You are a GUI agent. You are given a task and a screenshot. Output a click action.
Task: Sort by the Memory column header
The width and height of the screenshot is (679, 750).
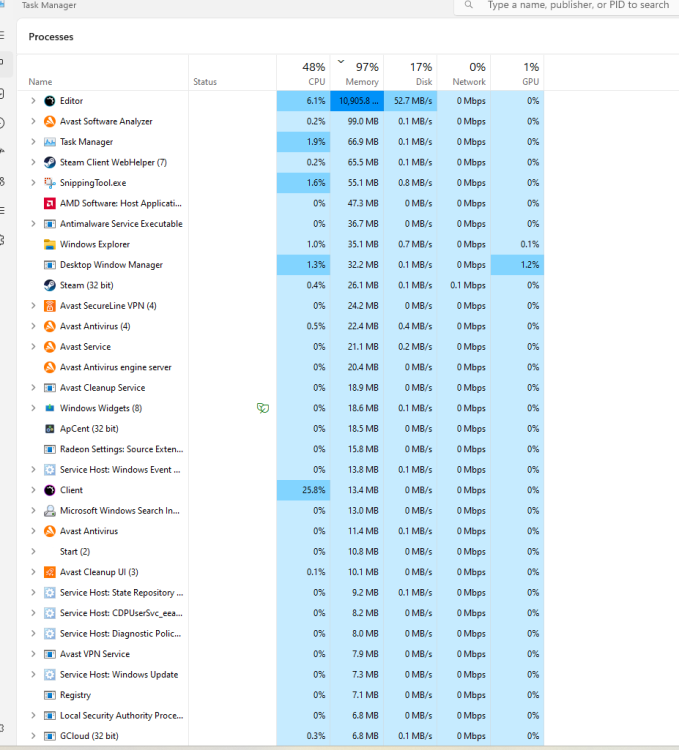pyautogui.click(x=357, y=73)
